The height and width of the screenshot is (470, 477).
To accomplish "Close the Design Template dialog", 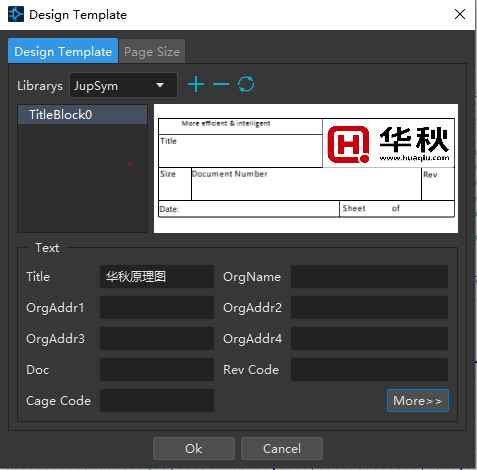I will tap(460, 14).
